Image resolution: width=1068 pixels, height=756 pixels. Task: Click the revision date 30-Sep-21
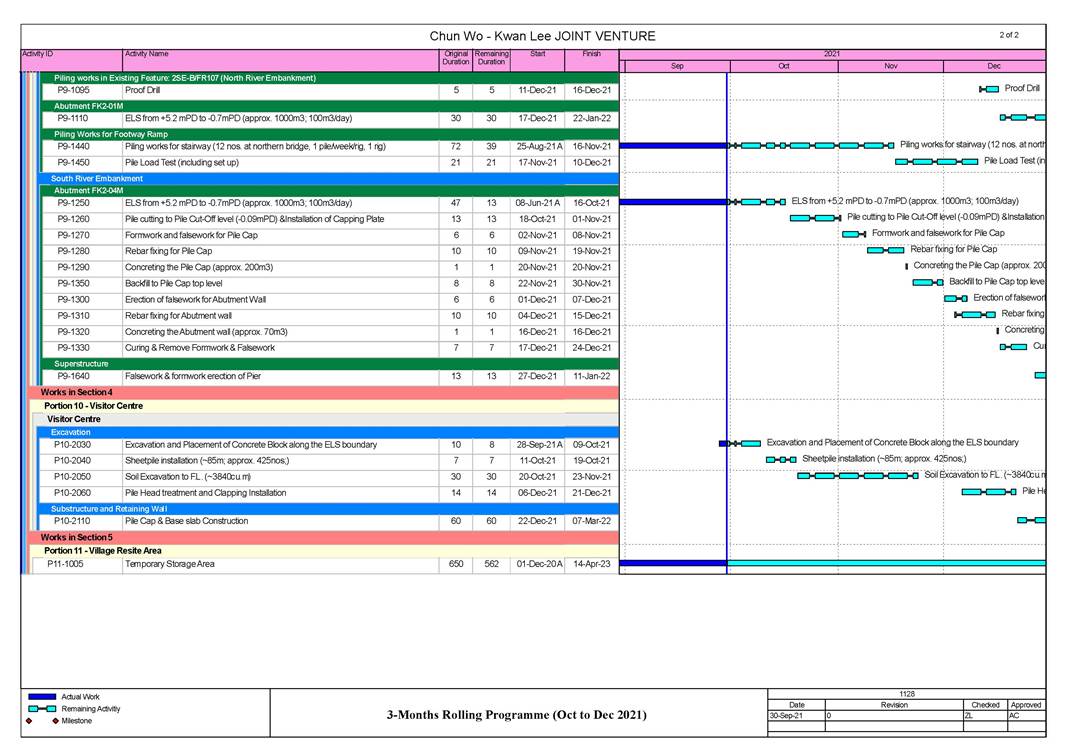[787, 716]
